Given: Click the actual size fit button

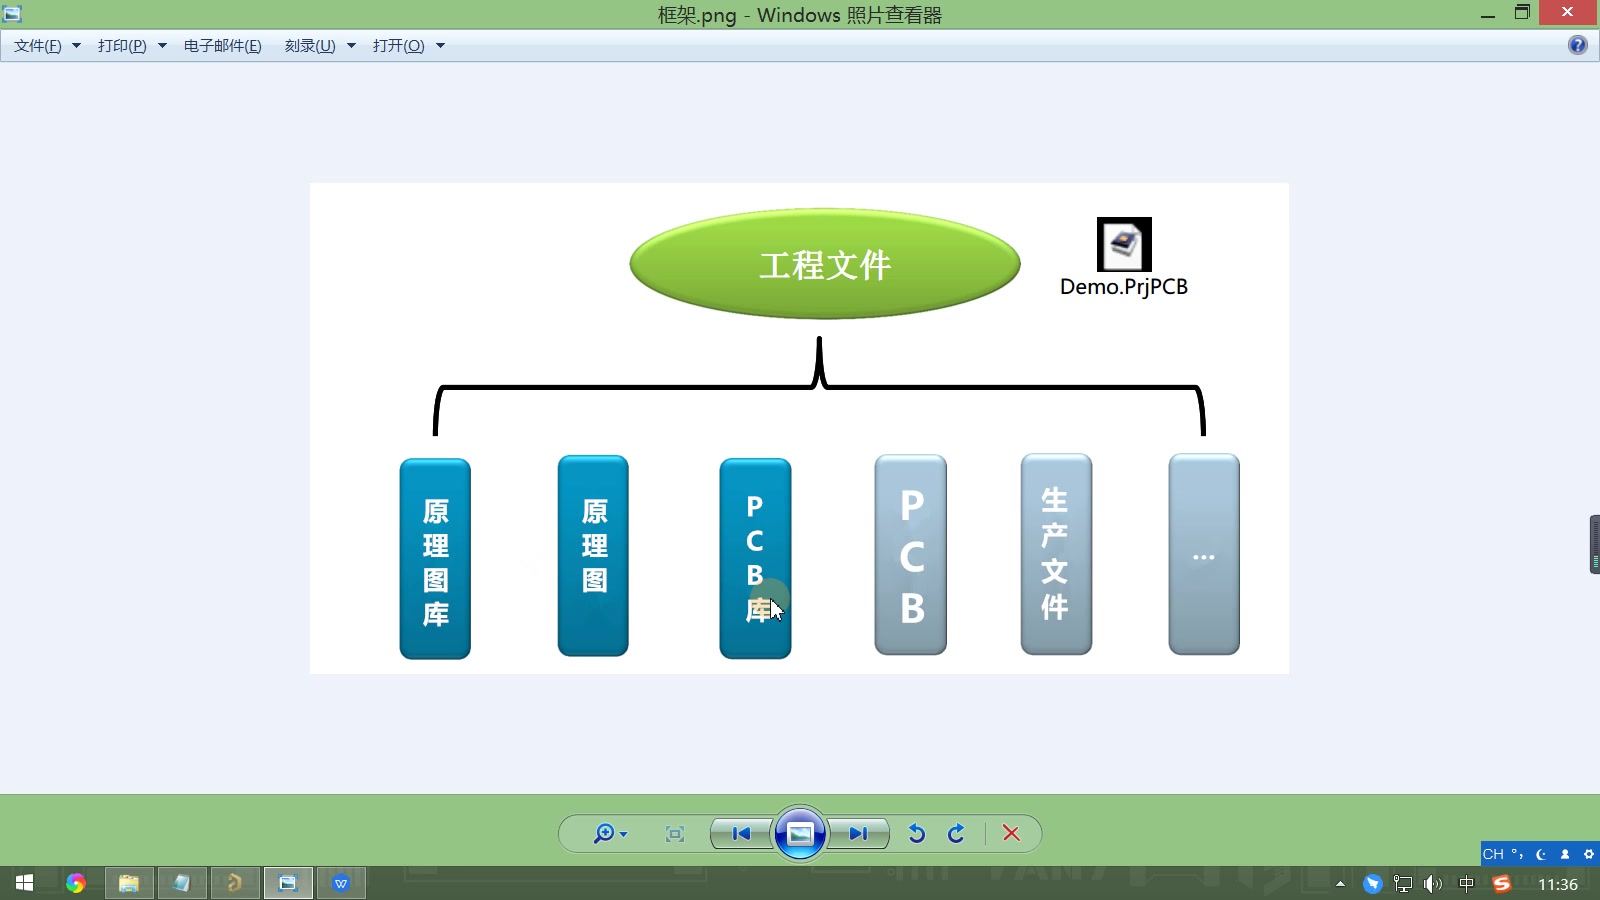Looking at the screenshot, I should (x=675, y=834).
